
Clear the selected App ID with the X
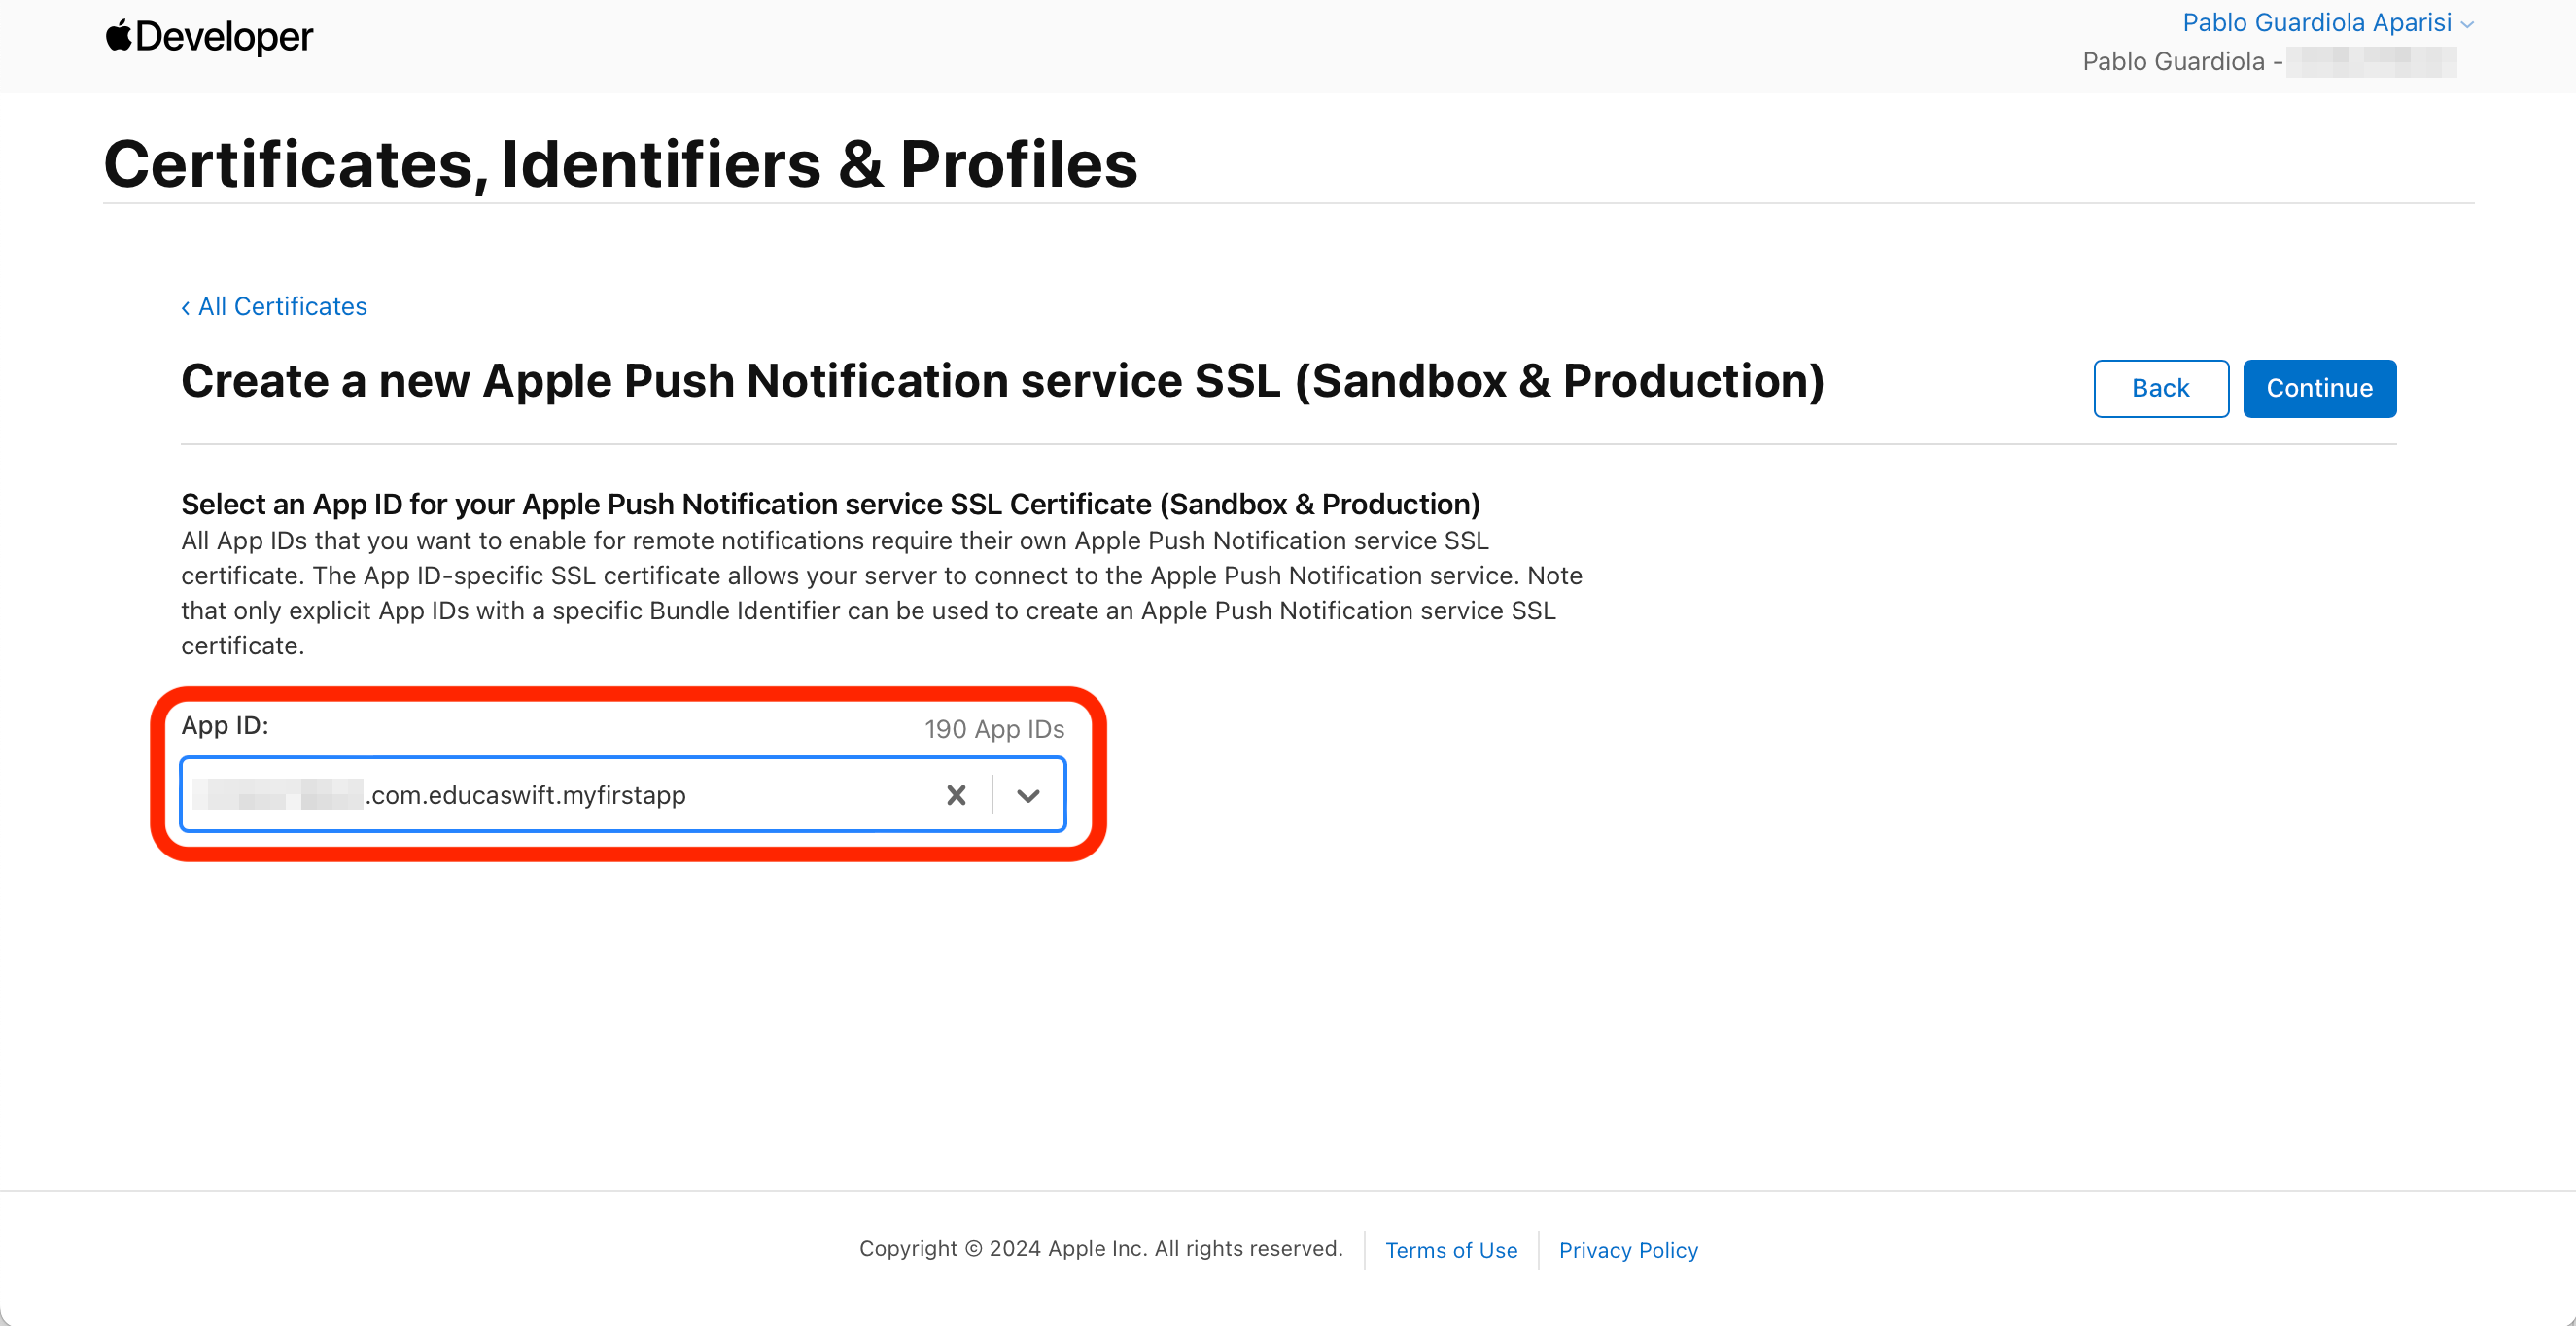(956, 795)
